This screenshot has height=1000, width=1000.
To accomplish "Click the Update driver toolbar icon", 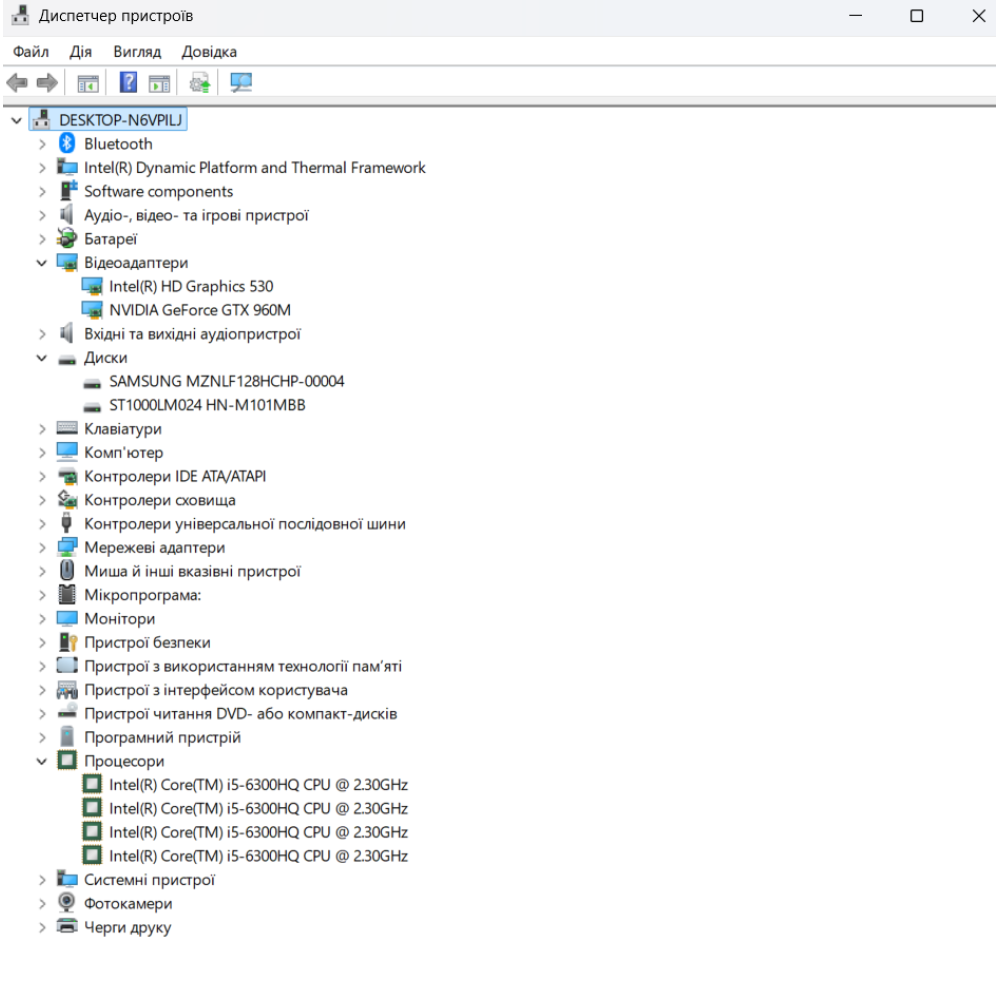I will (198, 83).
